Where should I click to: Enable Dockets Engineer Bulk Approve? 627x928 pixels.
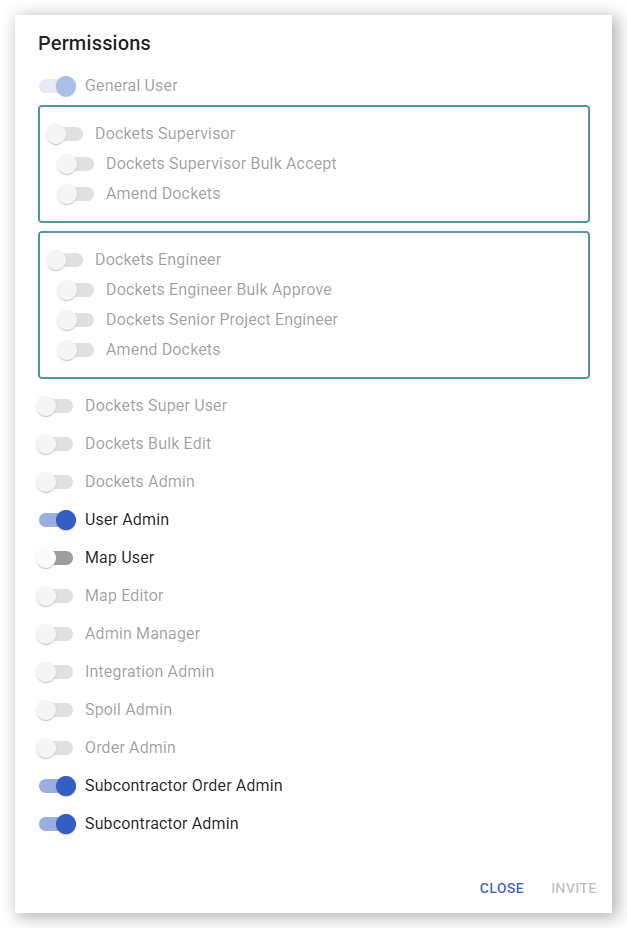click(76, 290)
